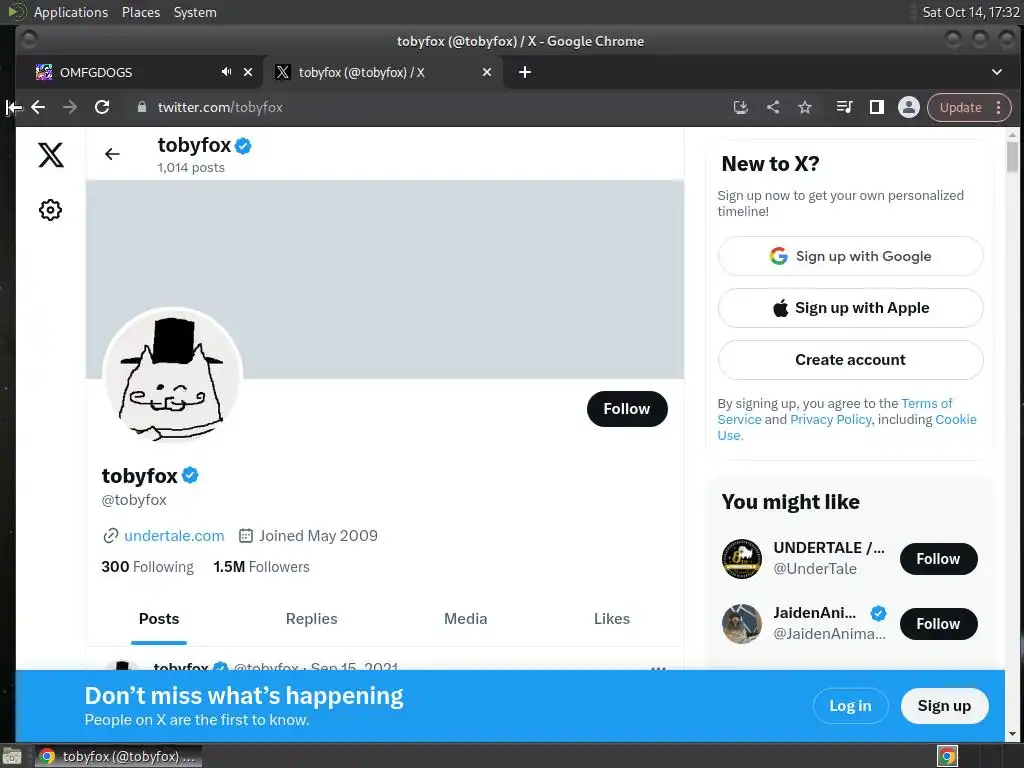The height and width of the screenshot is (768, 1024).
Task: Click the verified badge next to profile name tobyfox
Action: 190,475
